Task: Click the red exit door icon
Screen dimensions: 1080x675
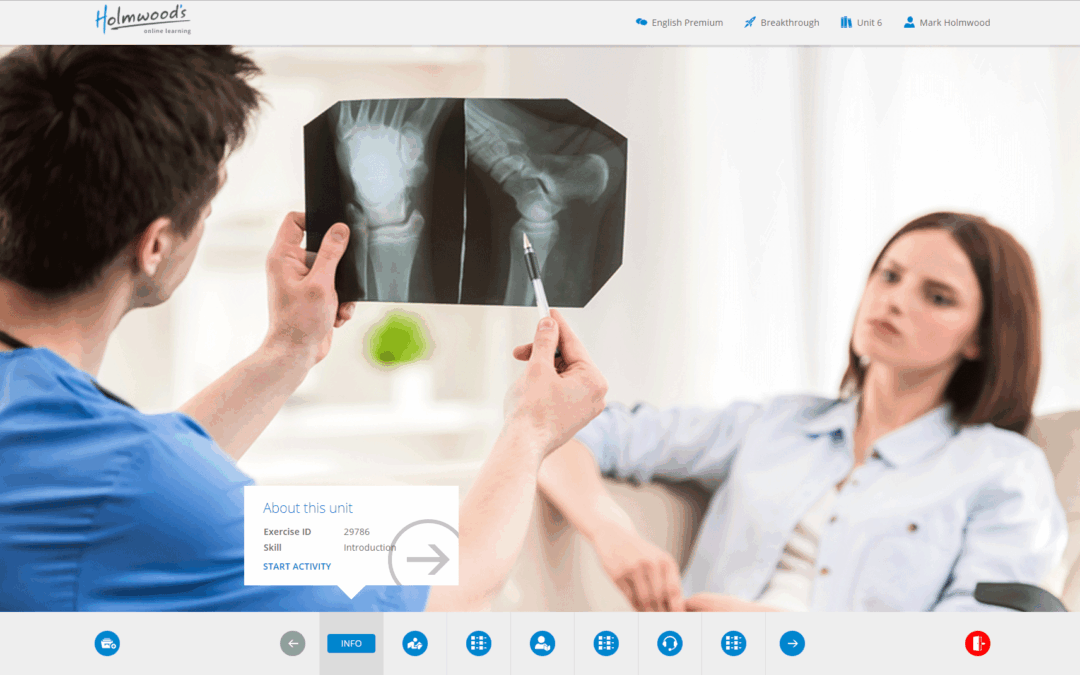Action: tap(977, 643)
